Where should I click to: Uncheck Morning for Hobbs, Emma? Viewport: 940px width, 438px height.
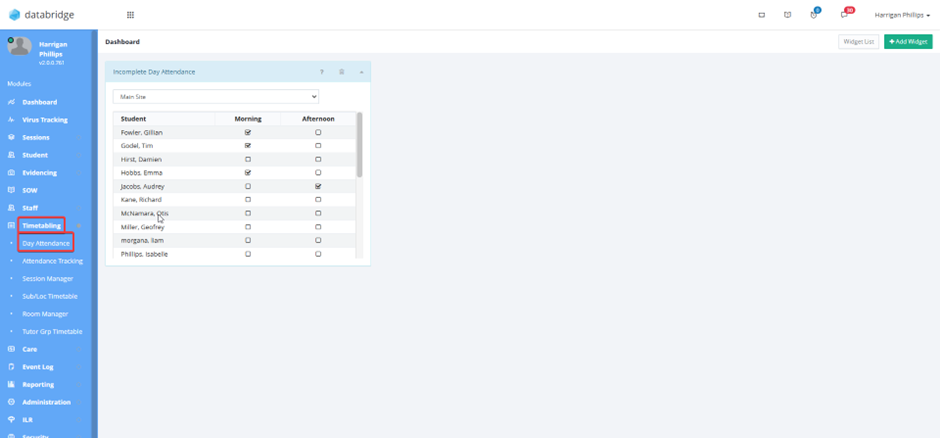tap(248, 173)
